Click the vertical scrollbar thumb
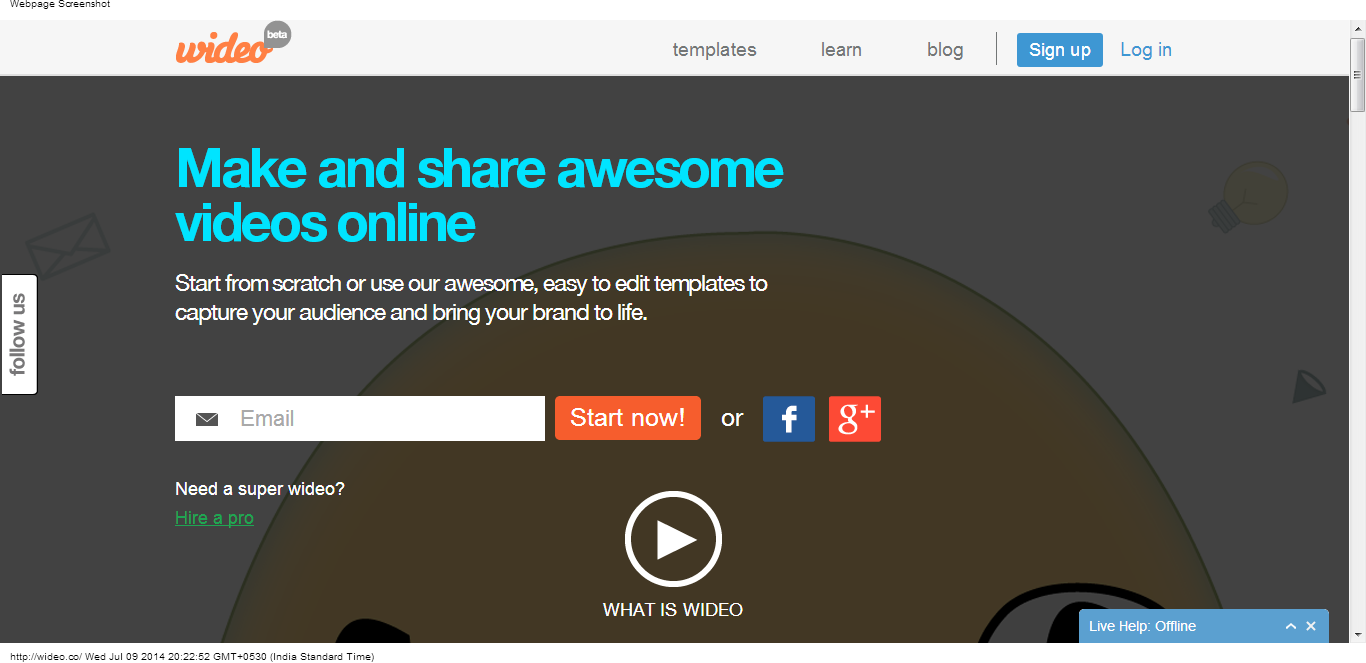The width and height of the screenshot is (1366, 663). coord(1357,75)
